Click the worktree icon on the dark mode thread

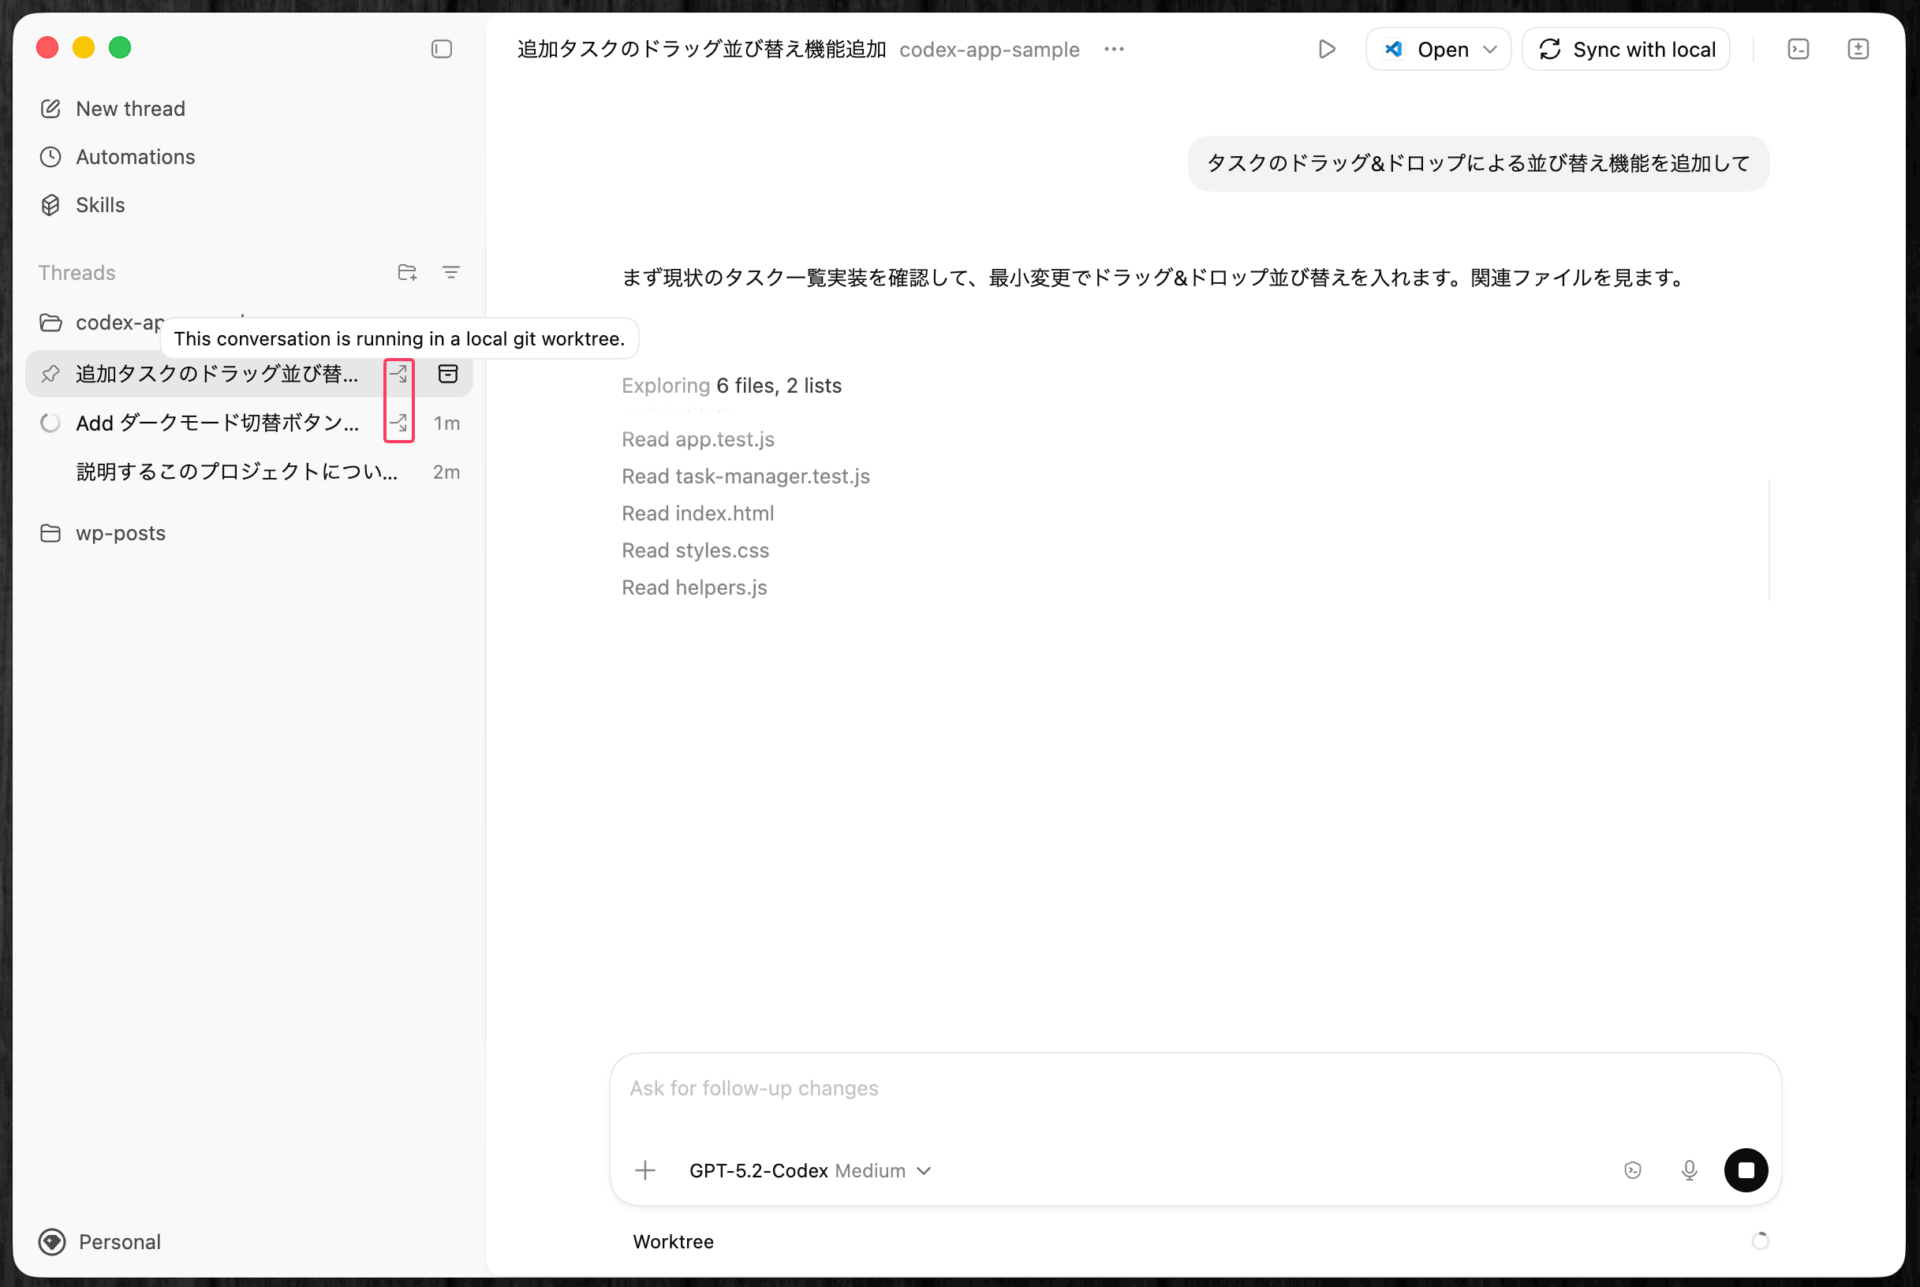(x=398, y=423)
